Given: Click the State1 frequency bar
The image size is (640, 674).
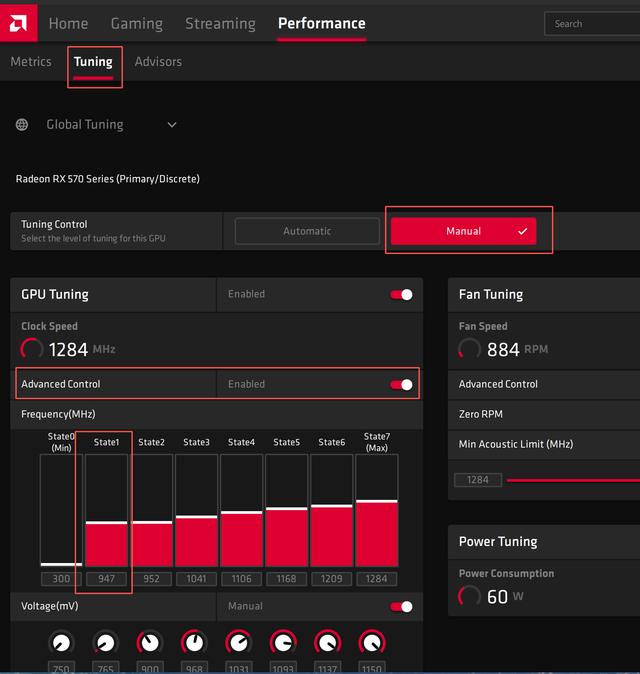Looking at the screenshot, I should pyautogui.click(x=106, y=510).
